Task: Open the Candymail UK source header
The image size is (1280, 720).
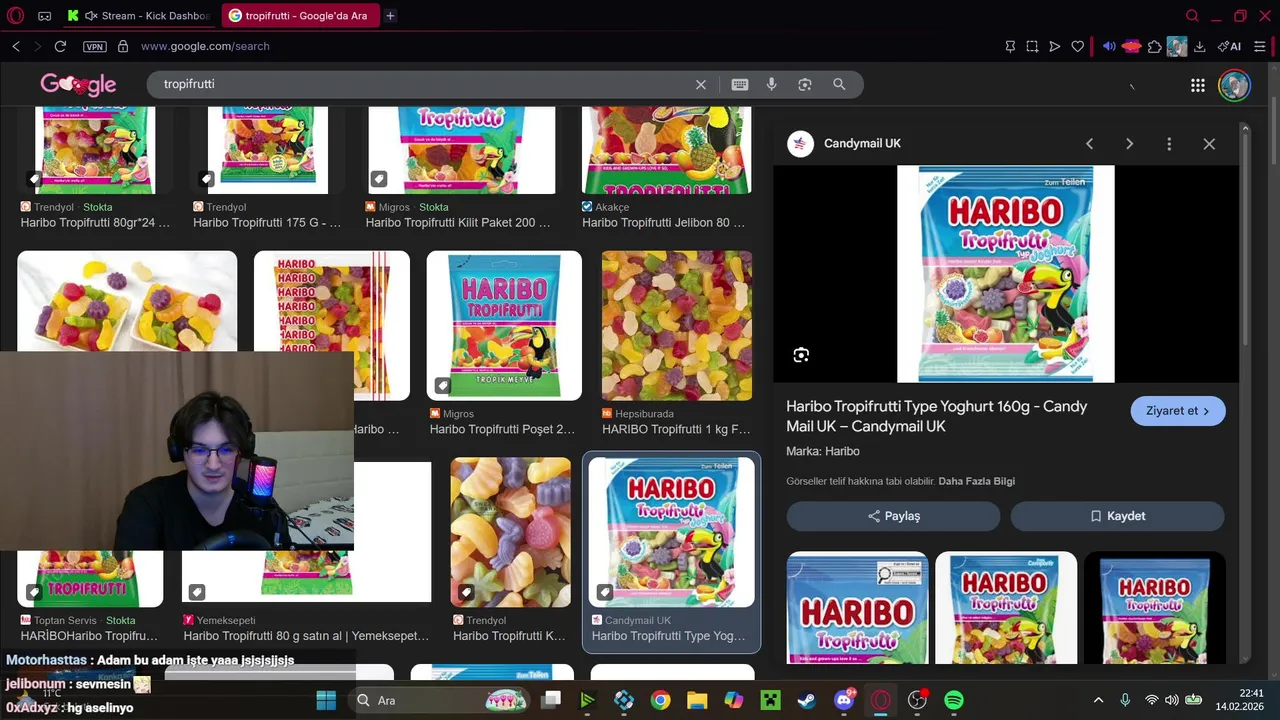Action: pyautogui.click(x=844, y=144)
